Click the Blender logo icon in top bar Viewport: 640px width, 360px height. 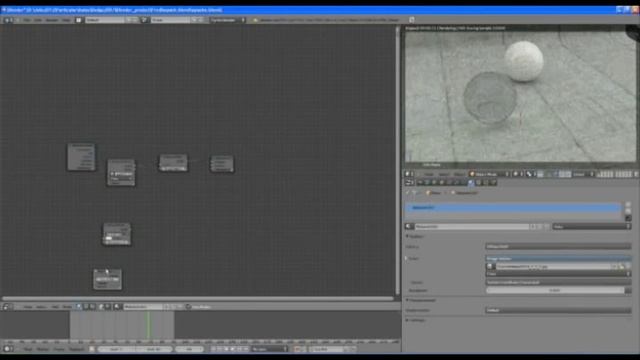256,20
